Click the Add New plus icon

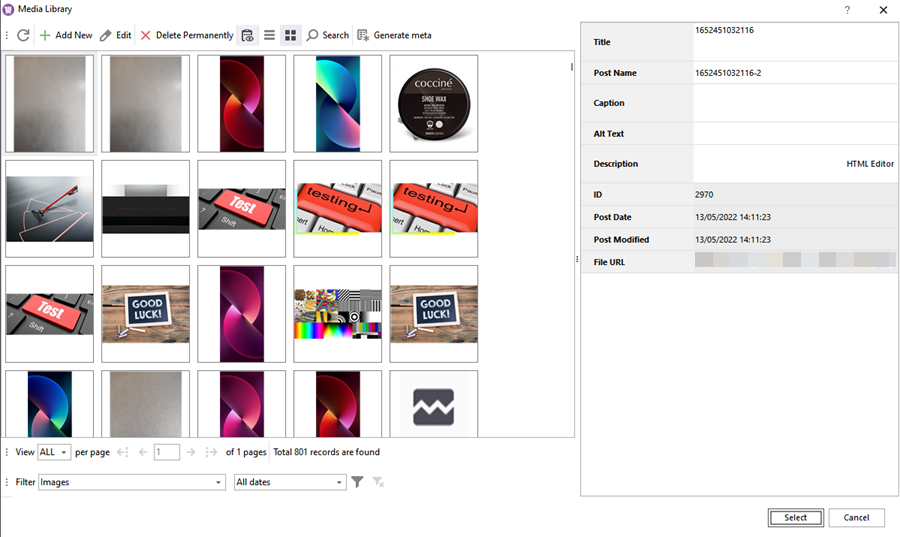[x=45, y=35]
